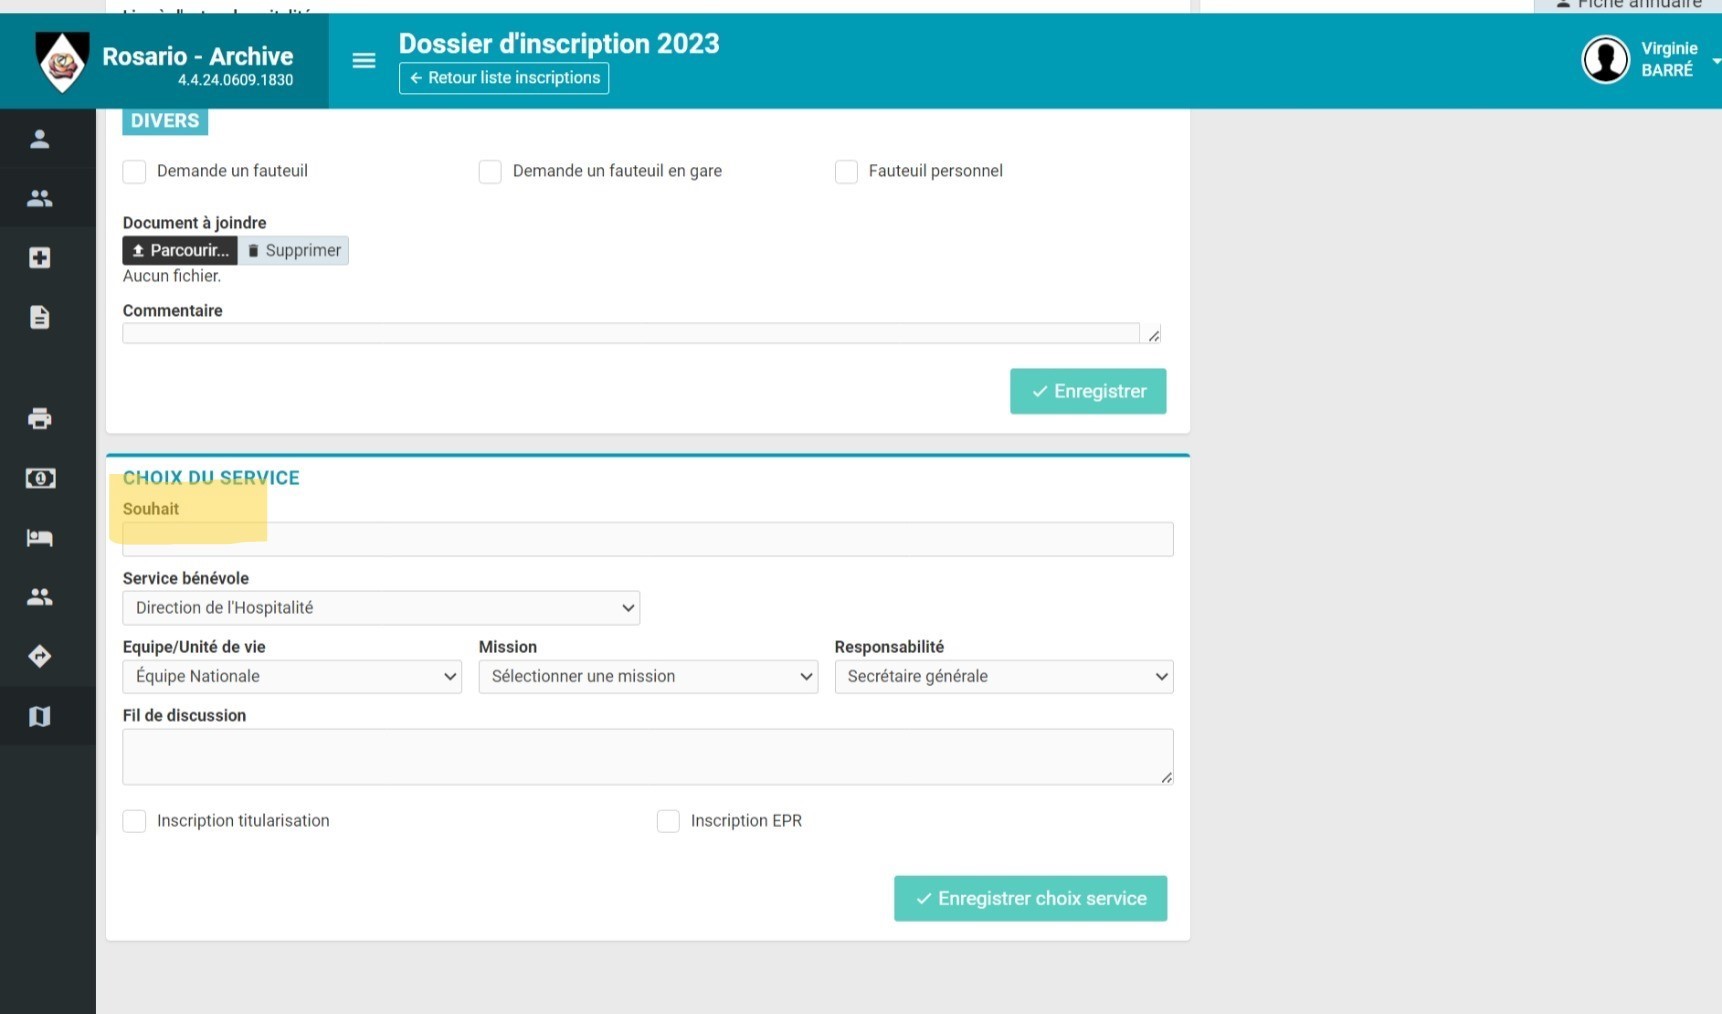Click the money banknote sidebar icon
Image resolution: width=1722 pixels, height=1014 pixels.
point(40,478)
